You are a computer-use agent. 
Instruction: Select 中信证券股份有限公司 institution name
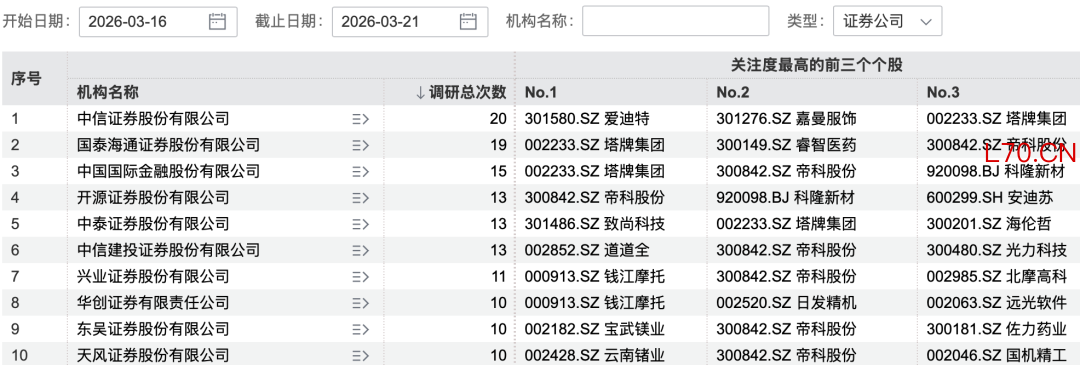[153, 119]
